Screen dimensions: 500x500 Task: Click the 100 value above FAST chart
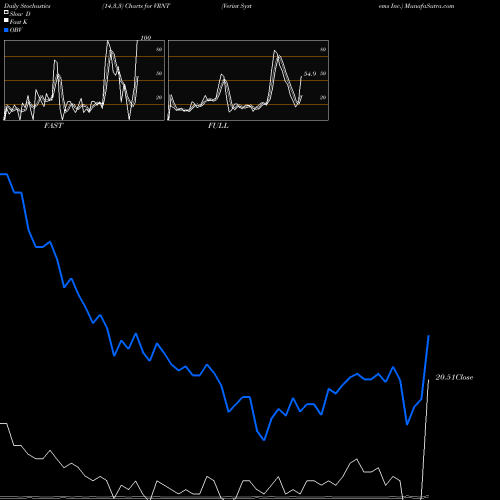coord(146,38)
